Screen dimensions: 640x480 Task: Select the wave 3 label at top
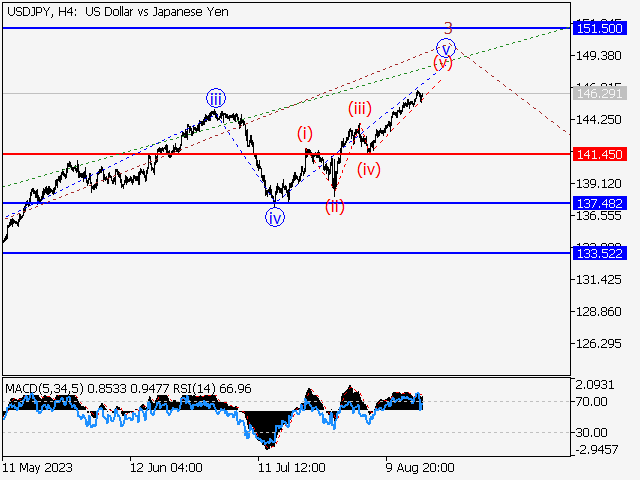[x=448, y=29]
